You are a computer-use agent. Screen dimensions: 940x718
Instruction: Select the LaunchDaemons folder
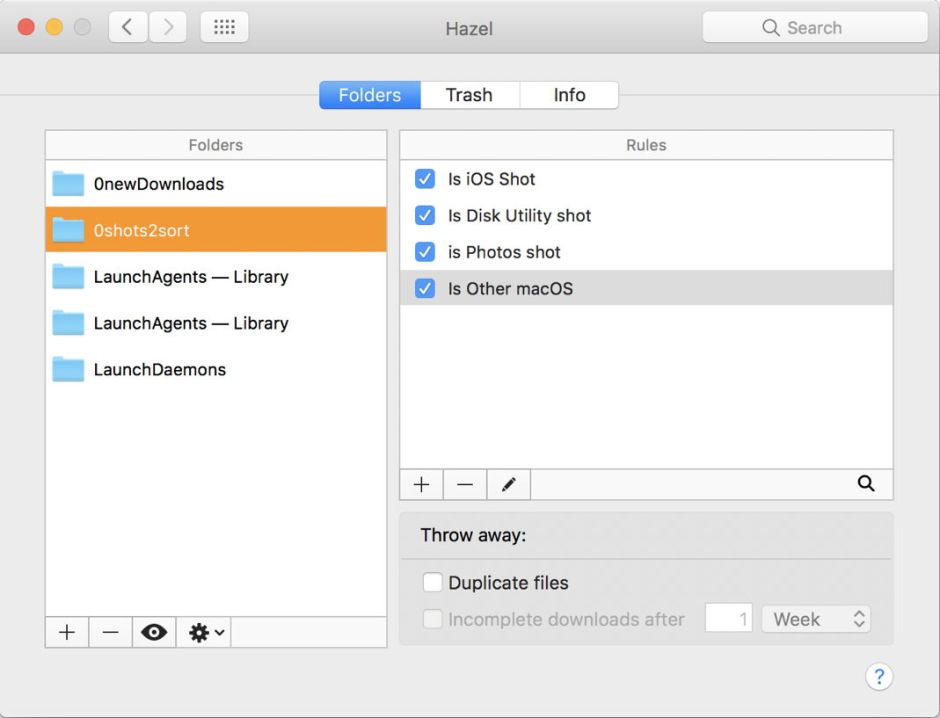point(160,369)
